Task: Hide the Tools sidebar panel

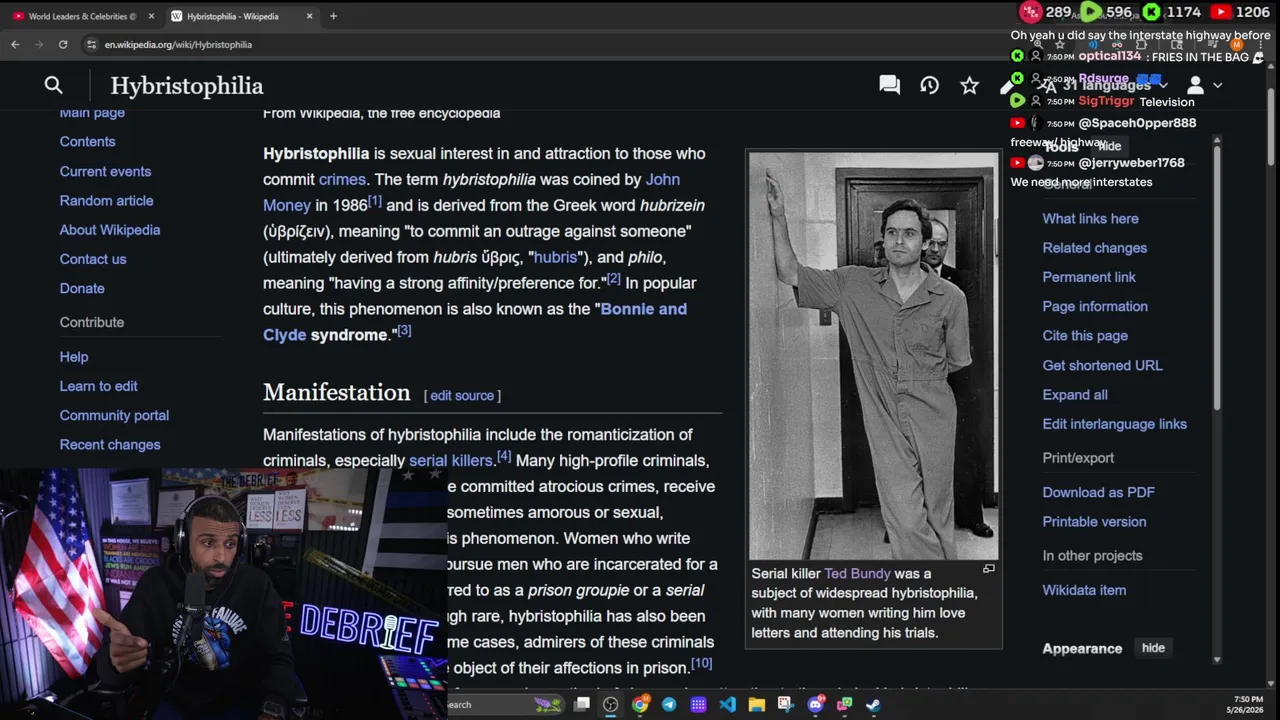Action: [x=1110, y=146]
